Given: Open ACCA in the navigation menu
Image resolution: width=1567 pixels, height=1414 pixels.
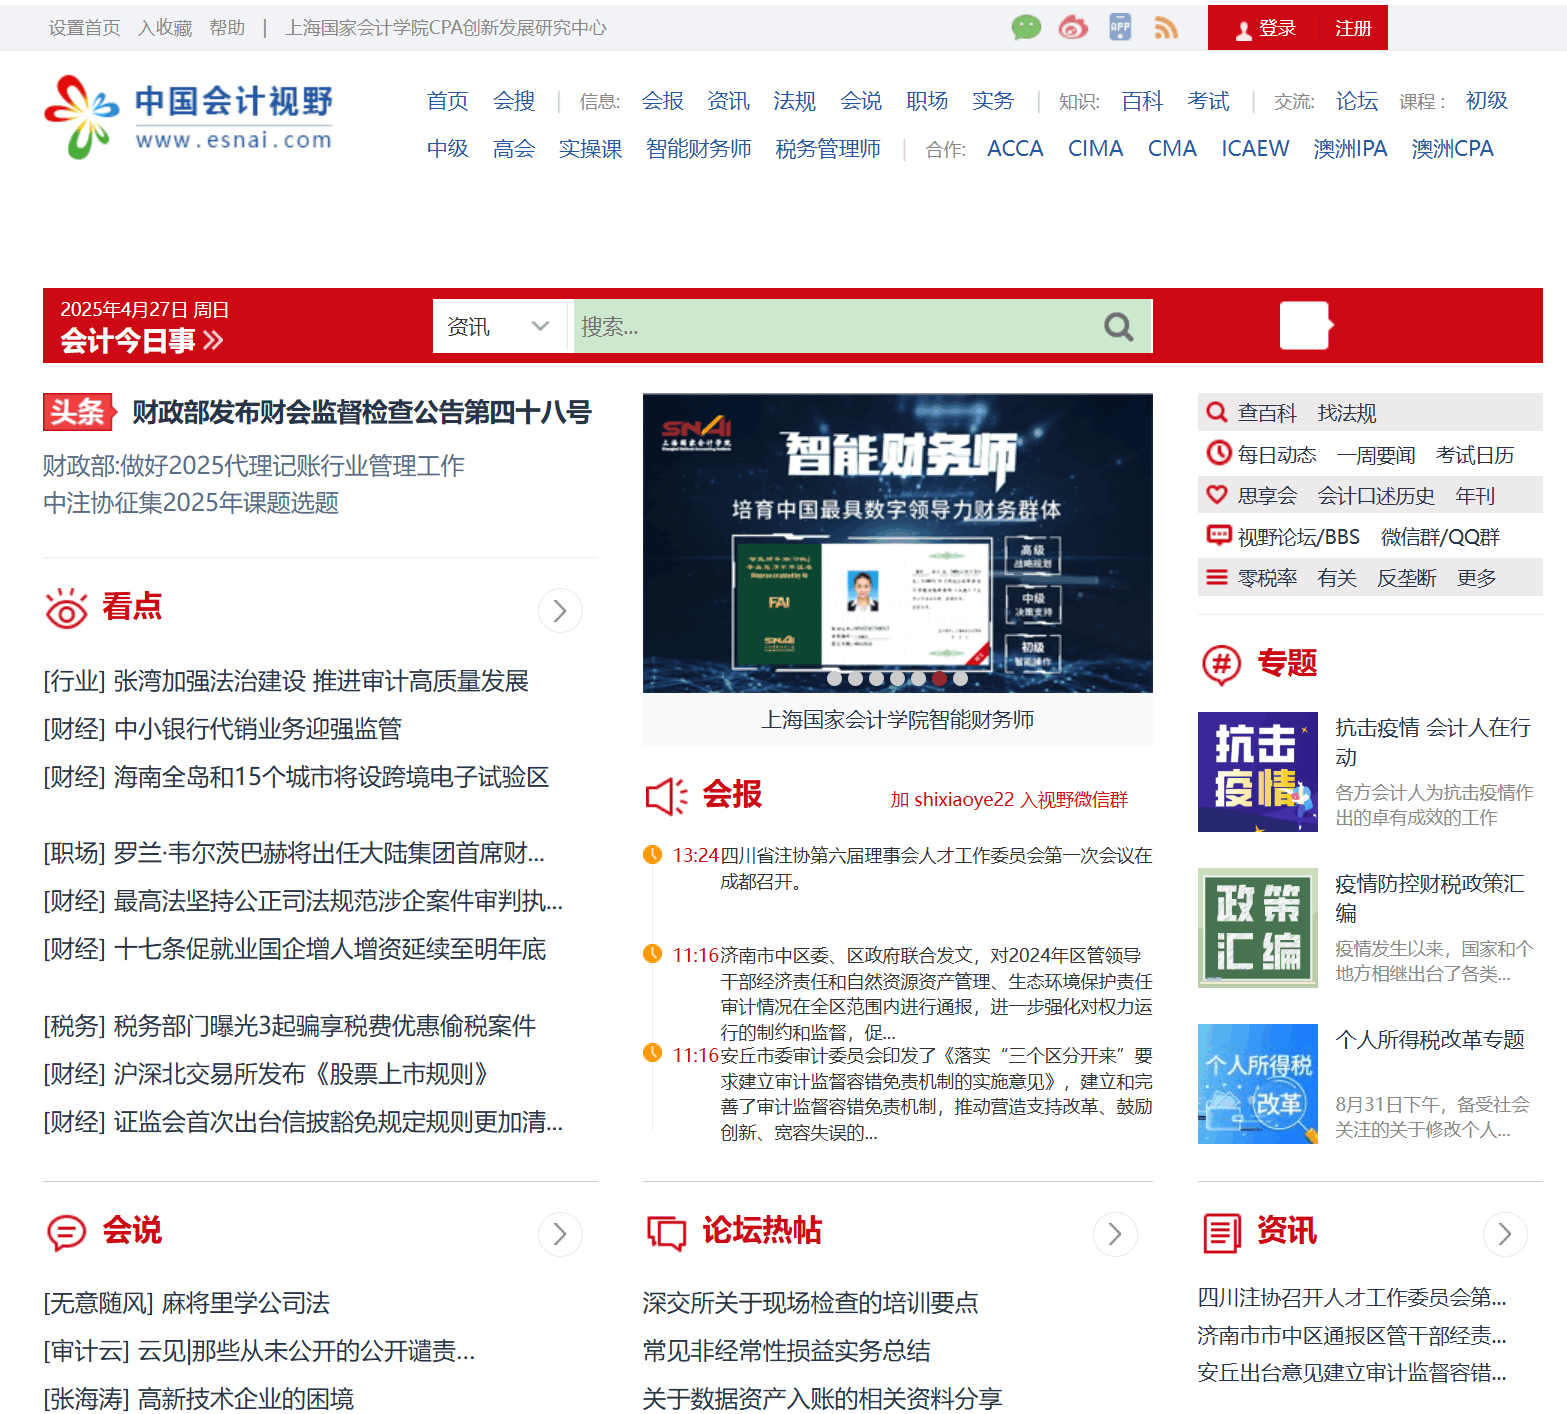Looking at the screenshot, I should pos(1014,149).
